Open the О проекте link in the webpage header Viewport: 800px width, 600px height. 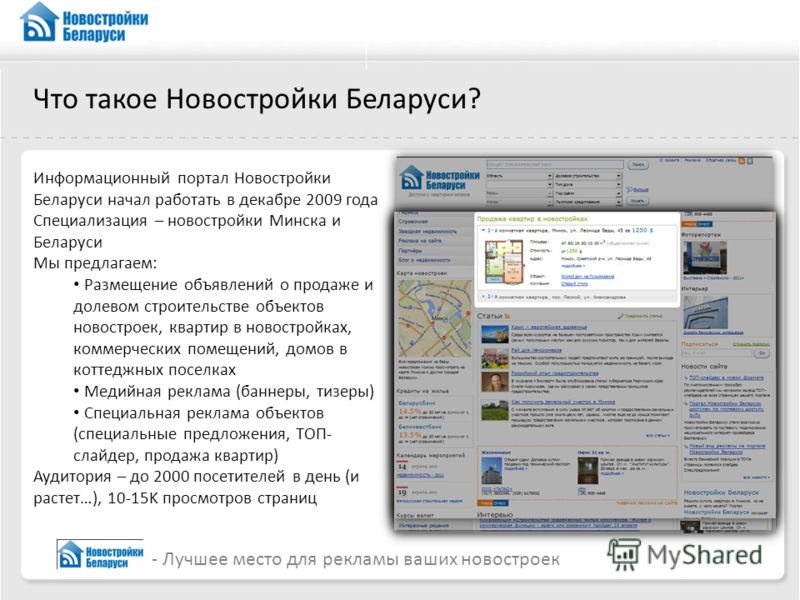669,160
